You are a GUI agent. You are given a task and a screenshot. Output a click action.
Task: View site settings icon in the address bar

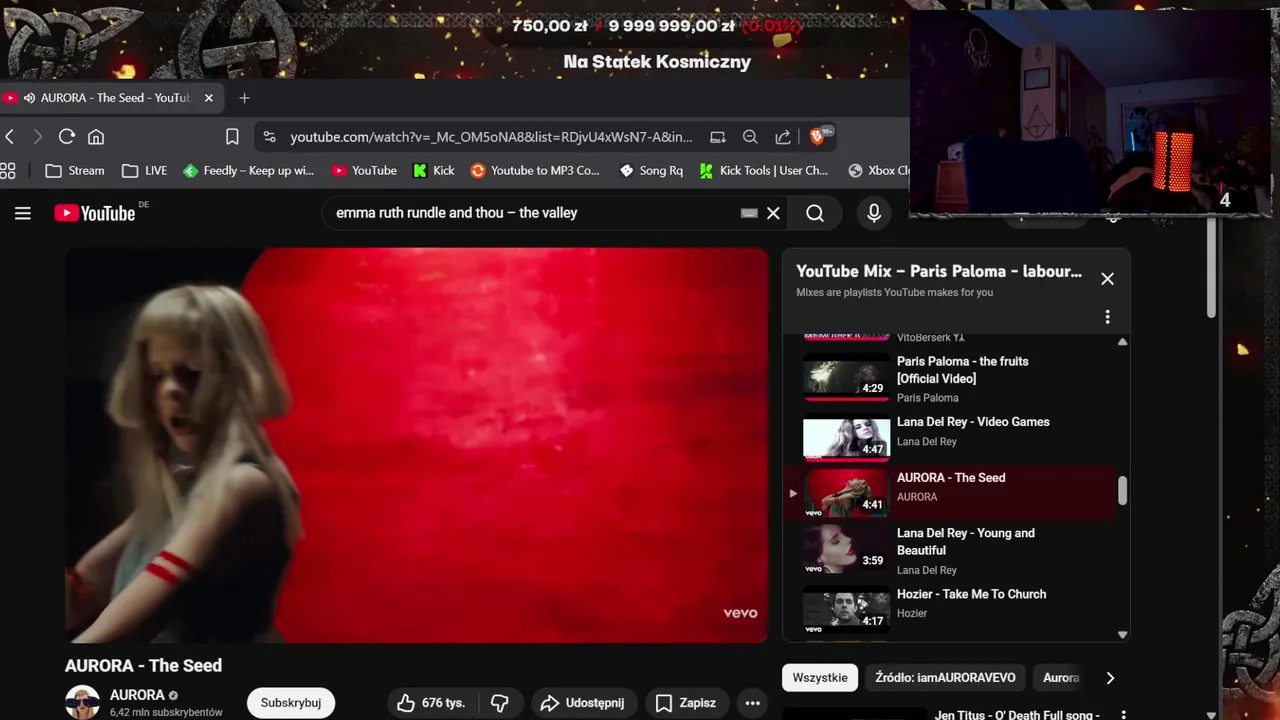coord(270,137)
